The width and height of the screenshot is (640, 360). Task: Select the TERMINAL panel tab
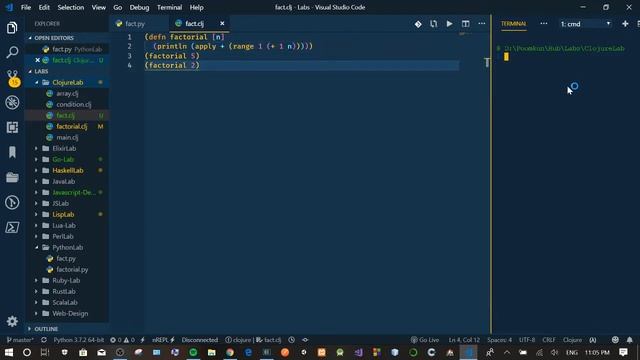[513, 24]
